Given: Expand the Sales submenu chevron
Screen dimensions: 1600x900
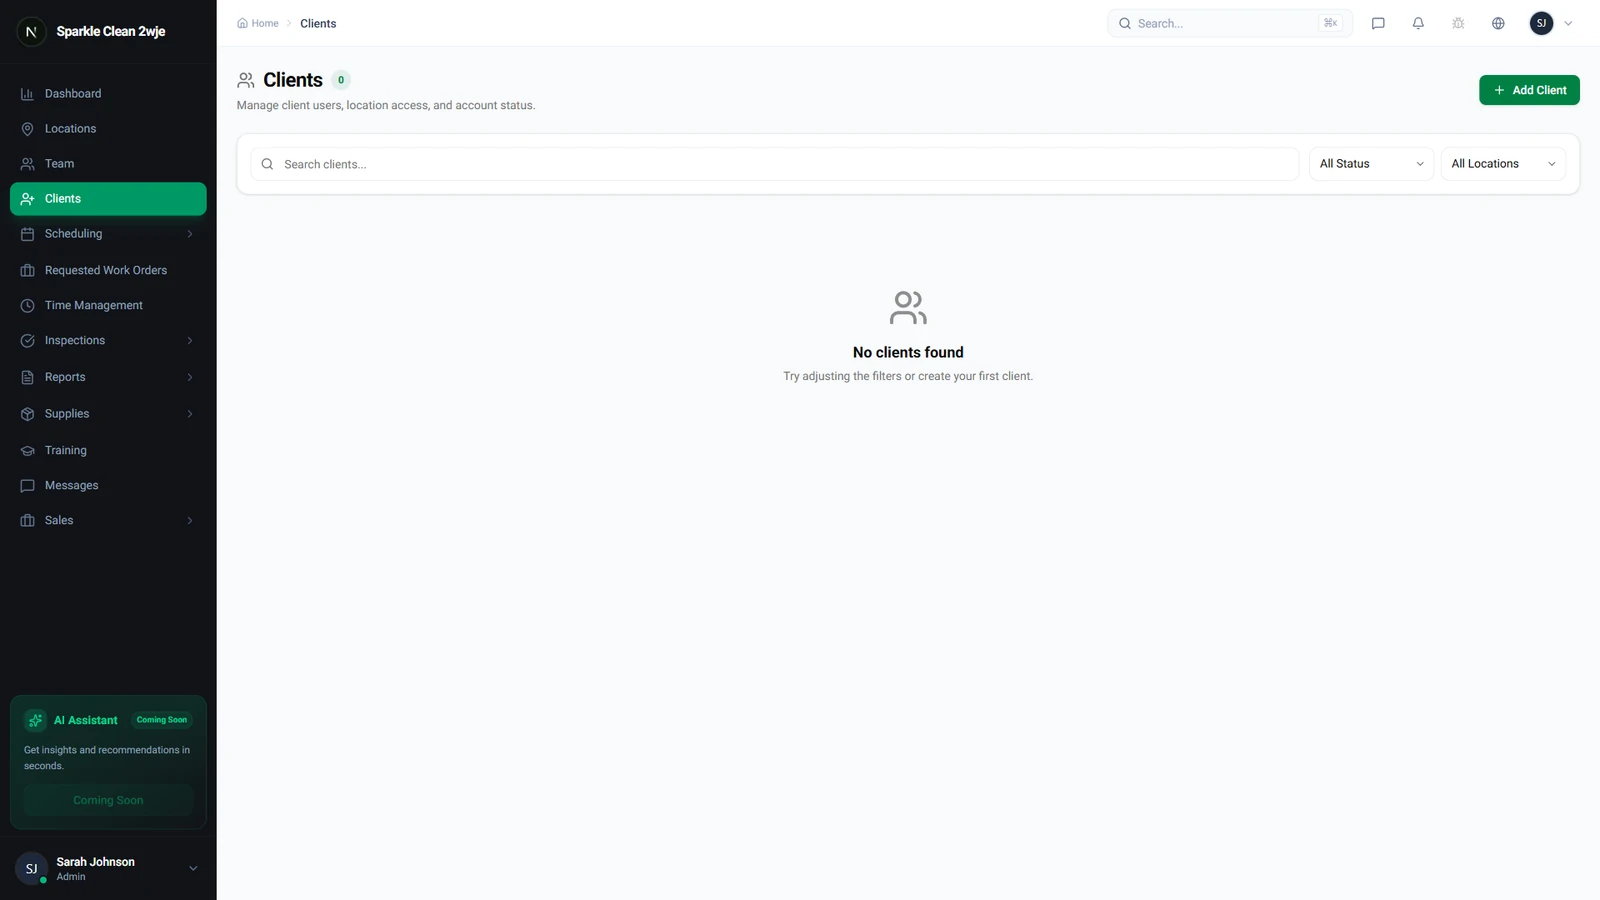Looking at the screenshot, I should 190,521.
